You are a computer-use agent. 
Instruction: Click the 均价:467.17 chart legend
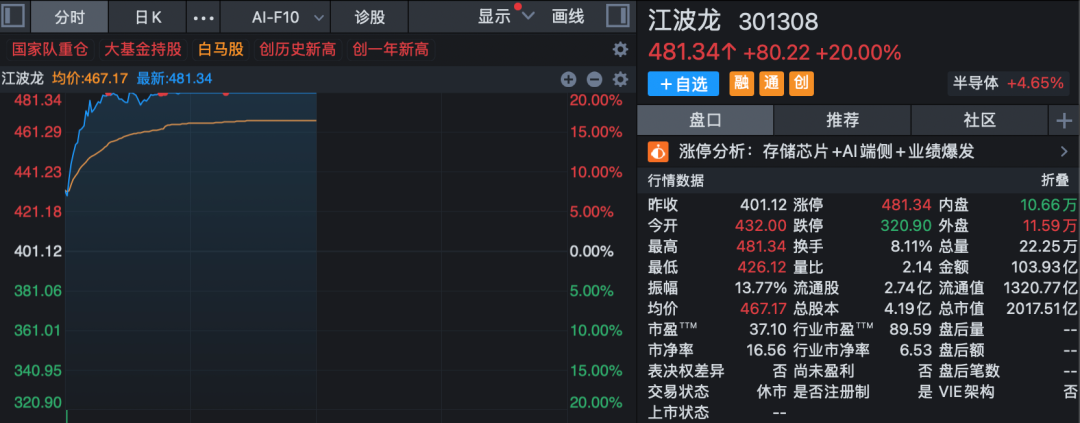click(x=90, y=79)
